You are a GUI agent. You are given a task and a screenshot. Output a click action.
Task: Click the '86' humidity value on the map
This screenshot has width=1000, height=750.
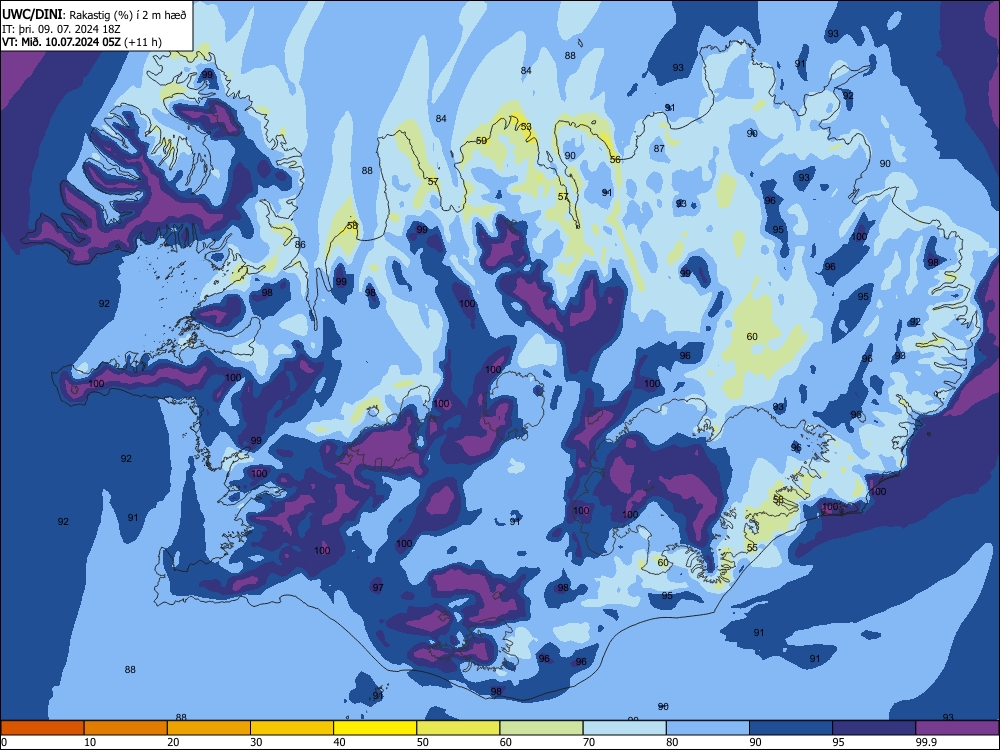300,244
